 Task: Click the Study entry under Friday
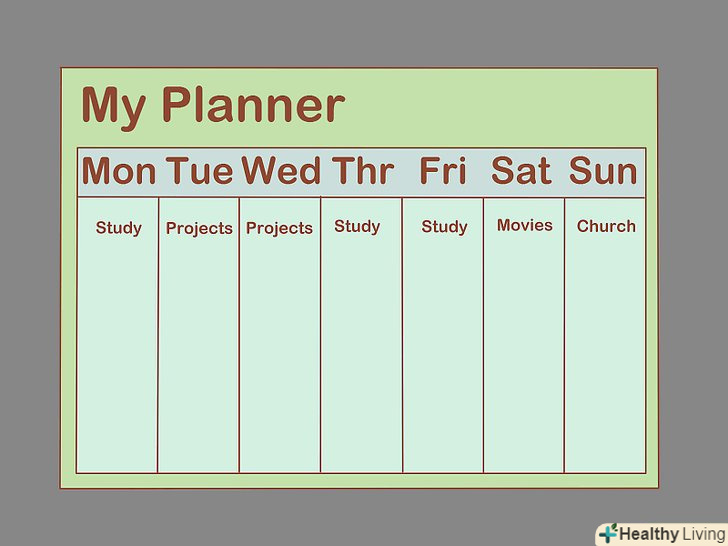[444, 227]
